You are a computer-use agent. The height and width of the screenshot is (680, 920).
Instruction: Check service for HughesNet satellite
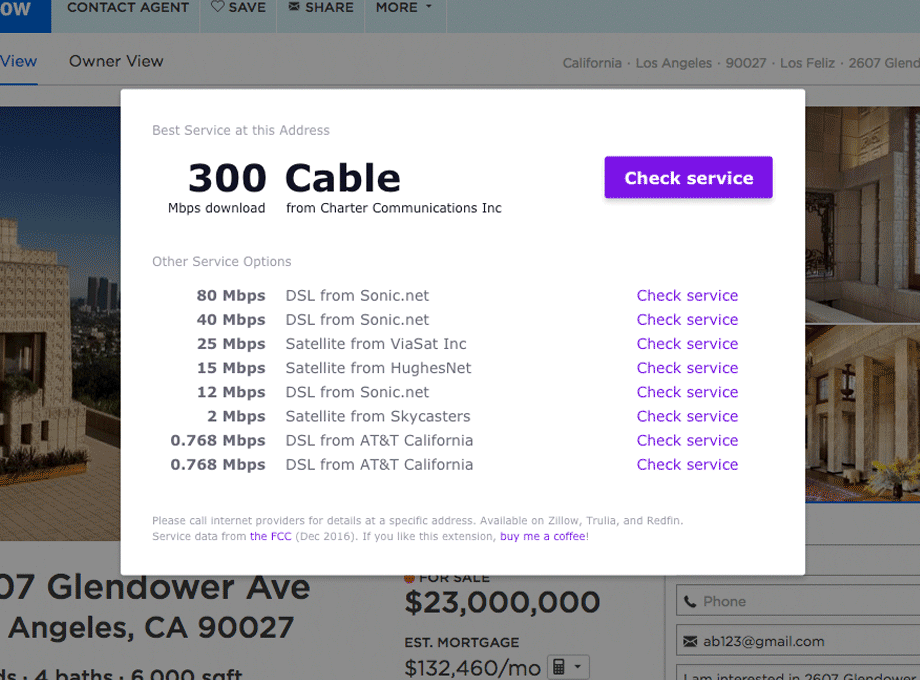687,368
